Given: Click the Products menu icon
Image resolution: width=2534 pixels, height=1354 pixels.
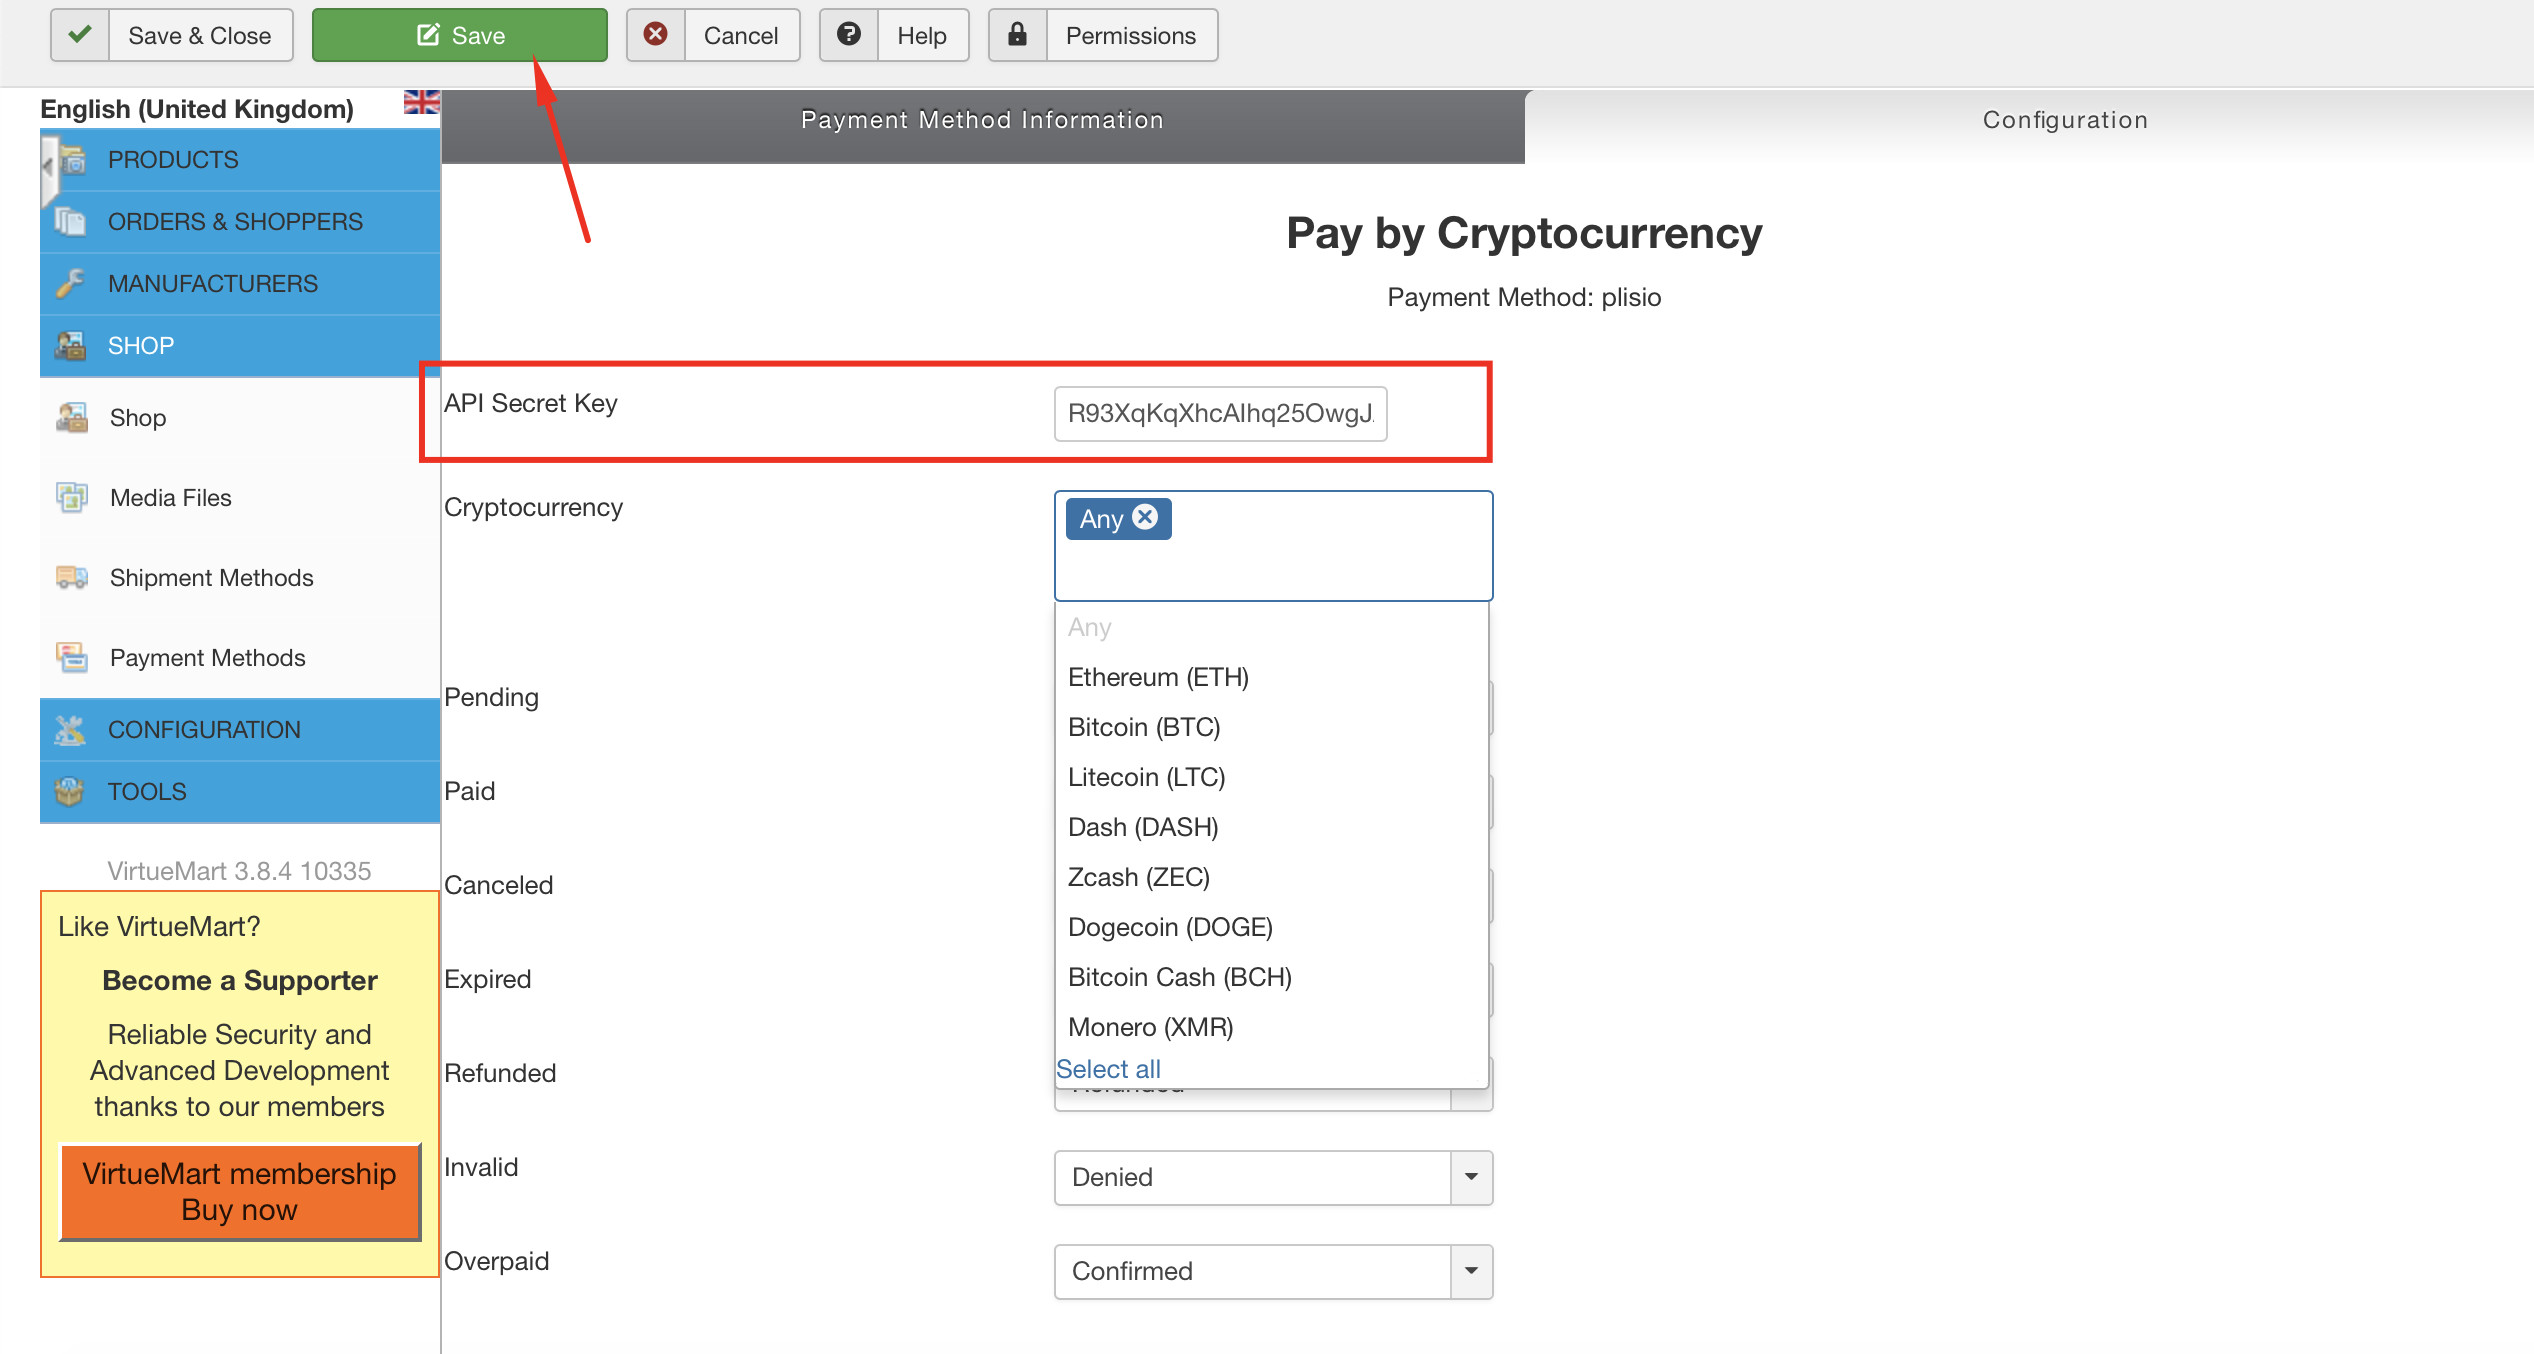Looking at the screenshot, I should coord(72,160).
